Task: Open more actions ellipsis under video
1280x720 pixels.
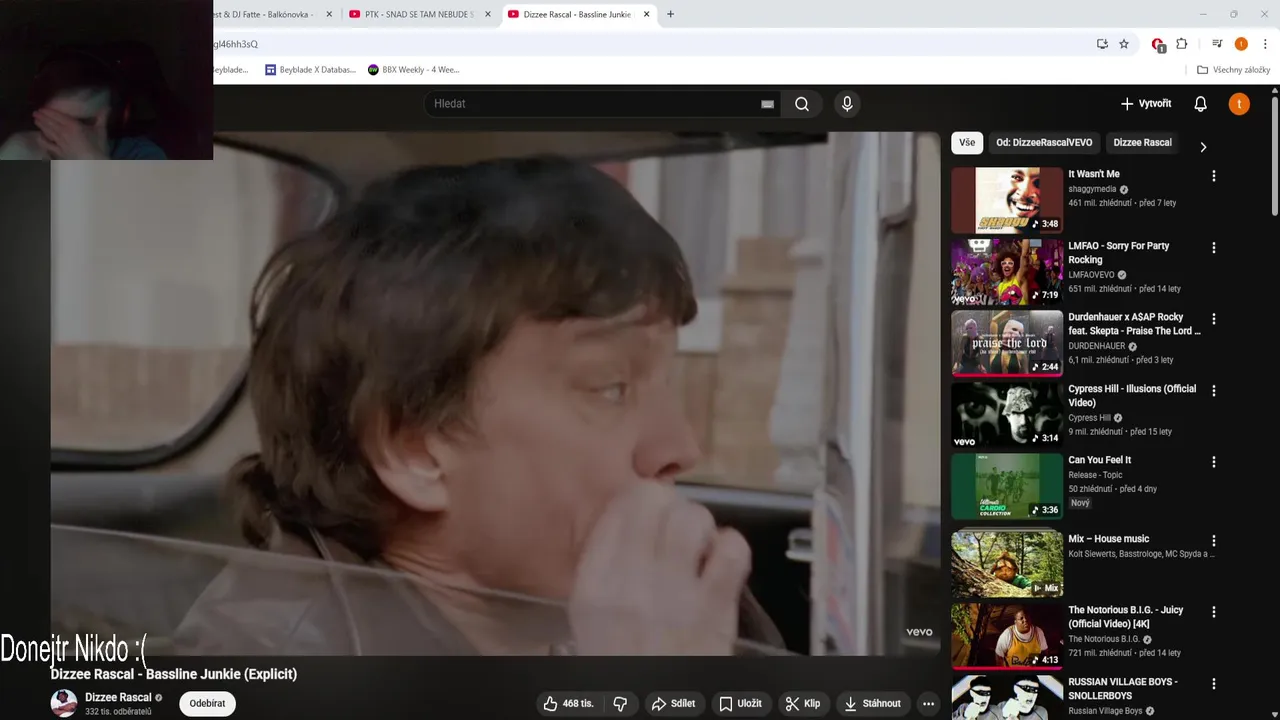Action: pyautogui.click(x=928, y=703)
